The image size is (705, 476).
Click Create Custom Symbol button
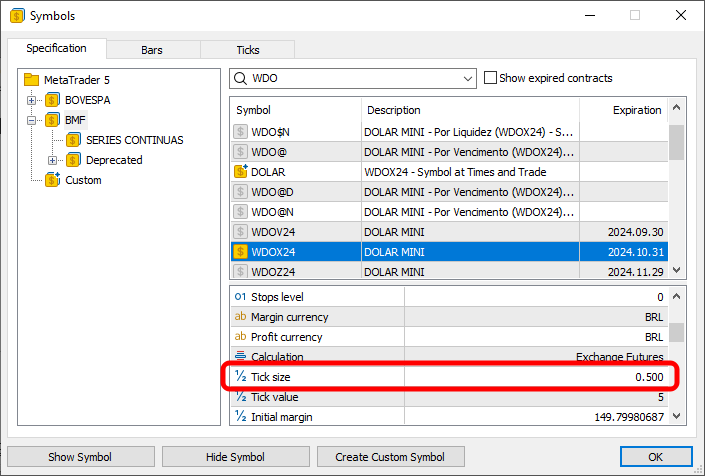coord(390,457)
